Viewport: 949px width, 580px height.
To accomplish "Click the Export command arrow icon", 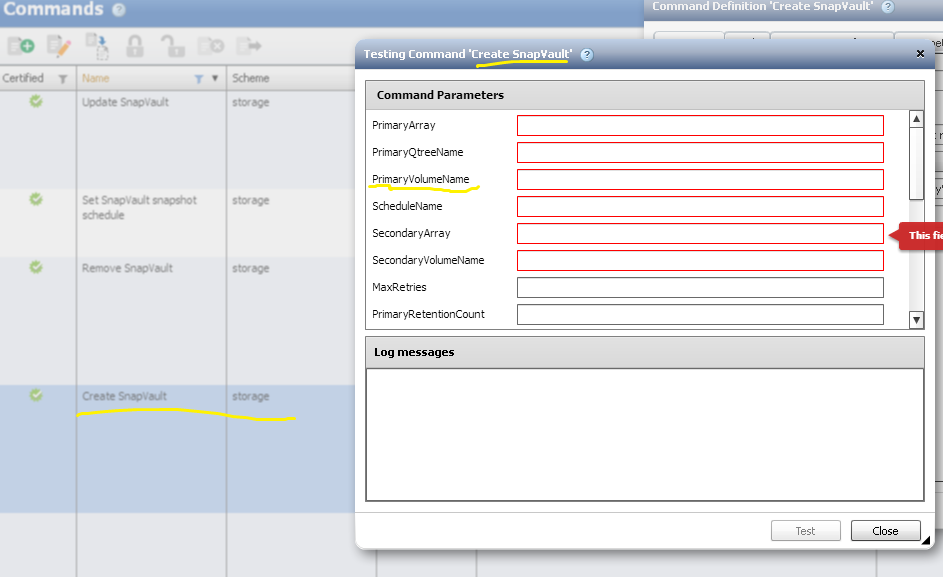I will [248, 46].
